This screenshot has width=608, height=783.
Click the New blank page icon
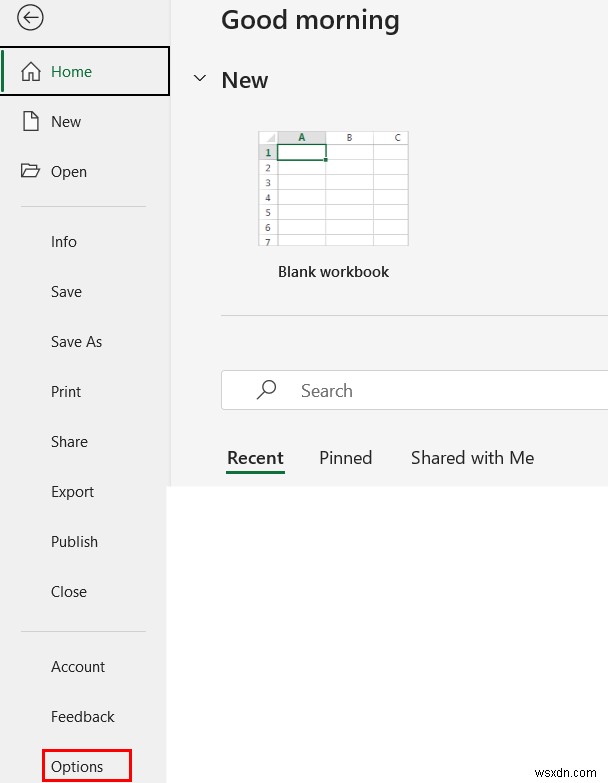click(30, 121)
